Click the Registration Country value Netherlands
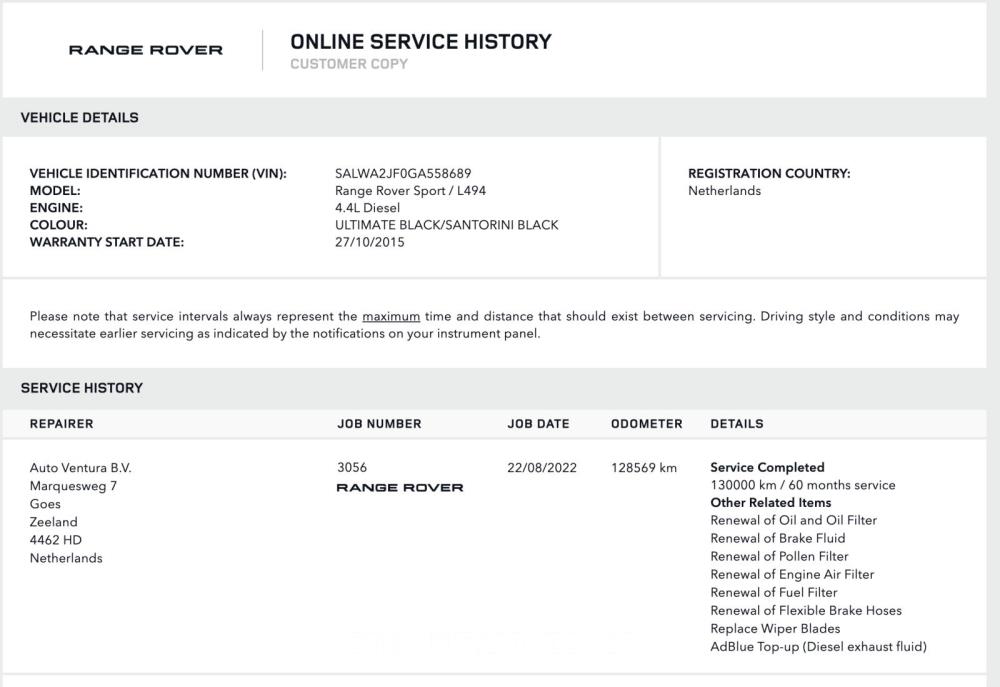The image size is (1000, 687). point(724,191)
